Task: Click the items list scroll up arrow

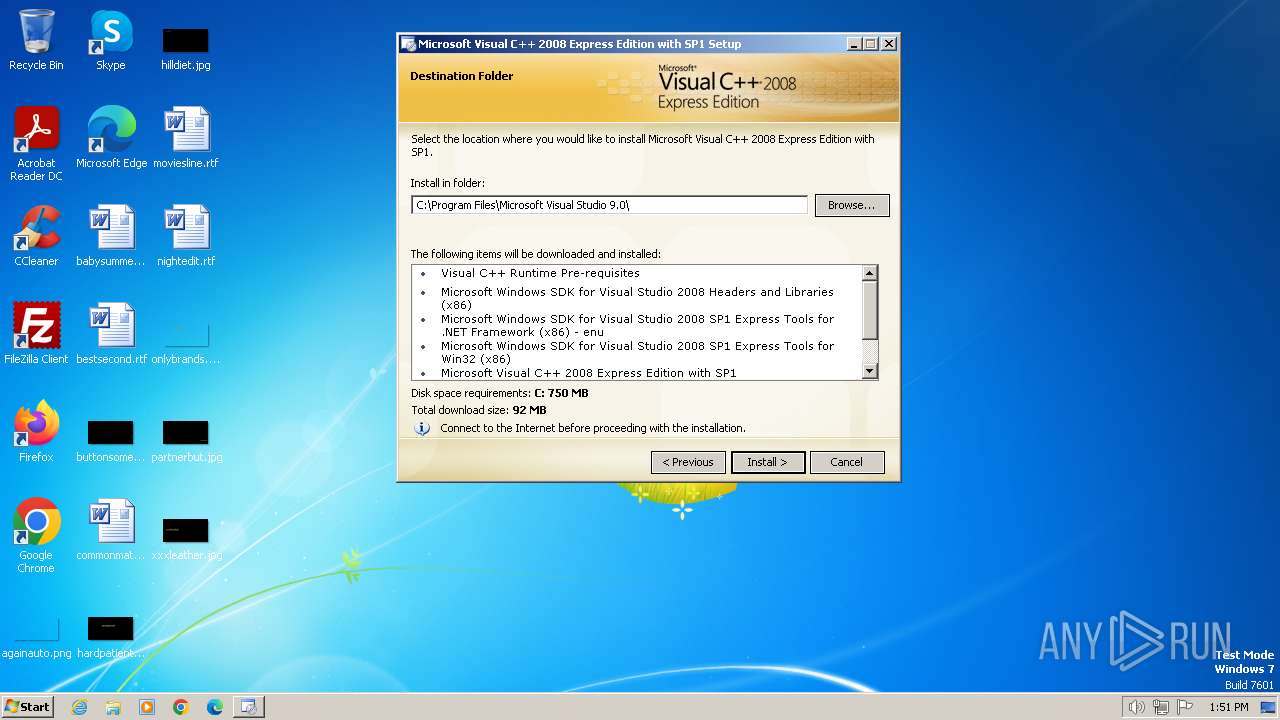Action: pos(869,273)
